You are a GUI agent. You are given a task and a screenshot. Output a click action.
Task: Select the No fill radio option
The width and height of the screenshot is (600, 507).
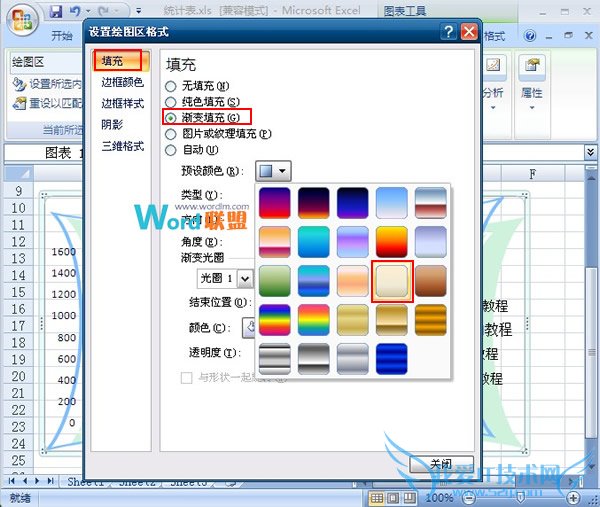(171, 86)
